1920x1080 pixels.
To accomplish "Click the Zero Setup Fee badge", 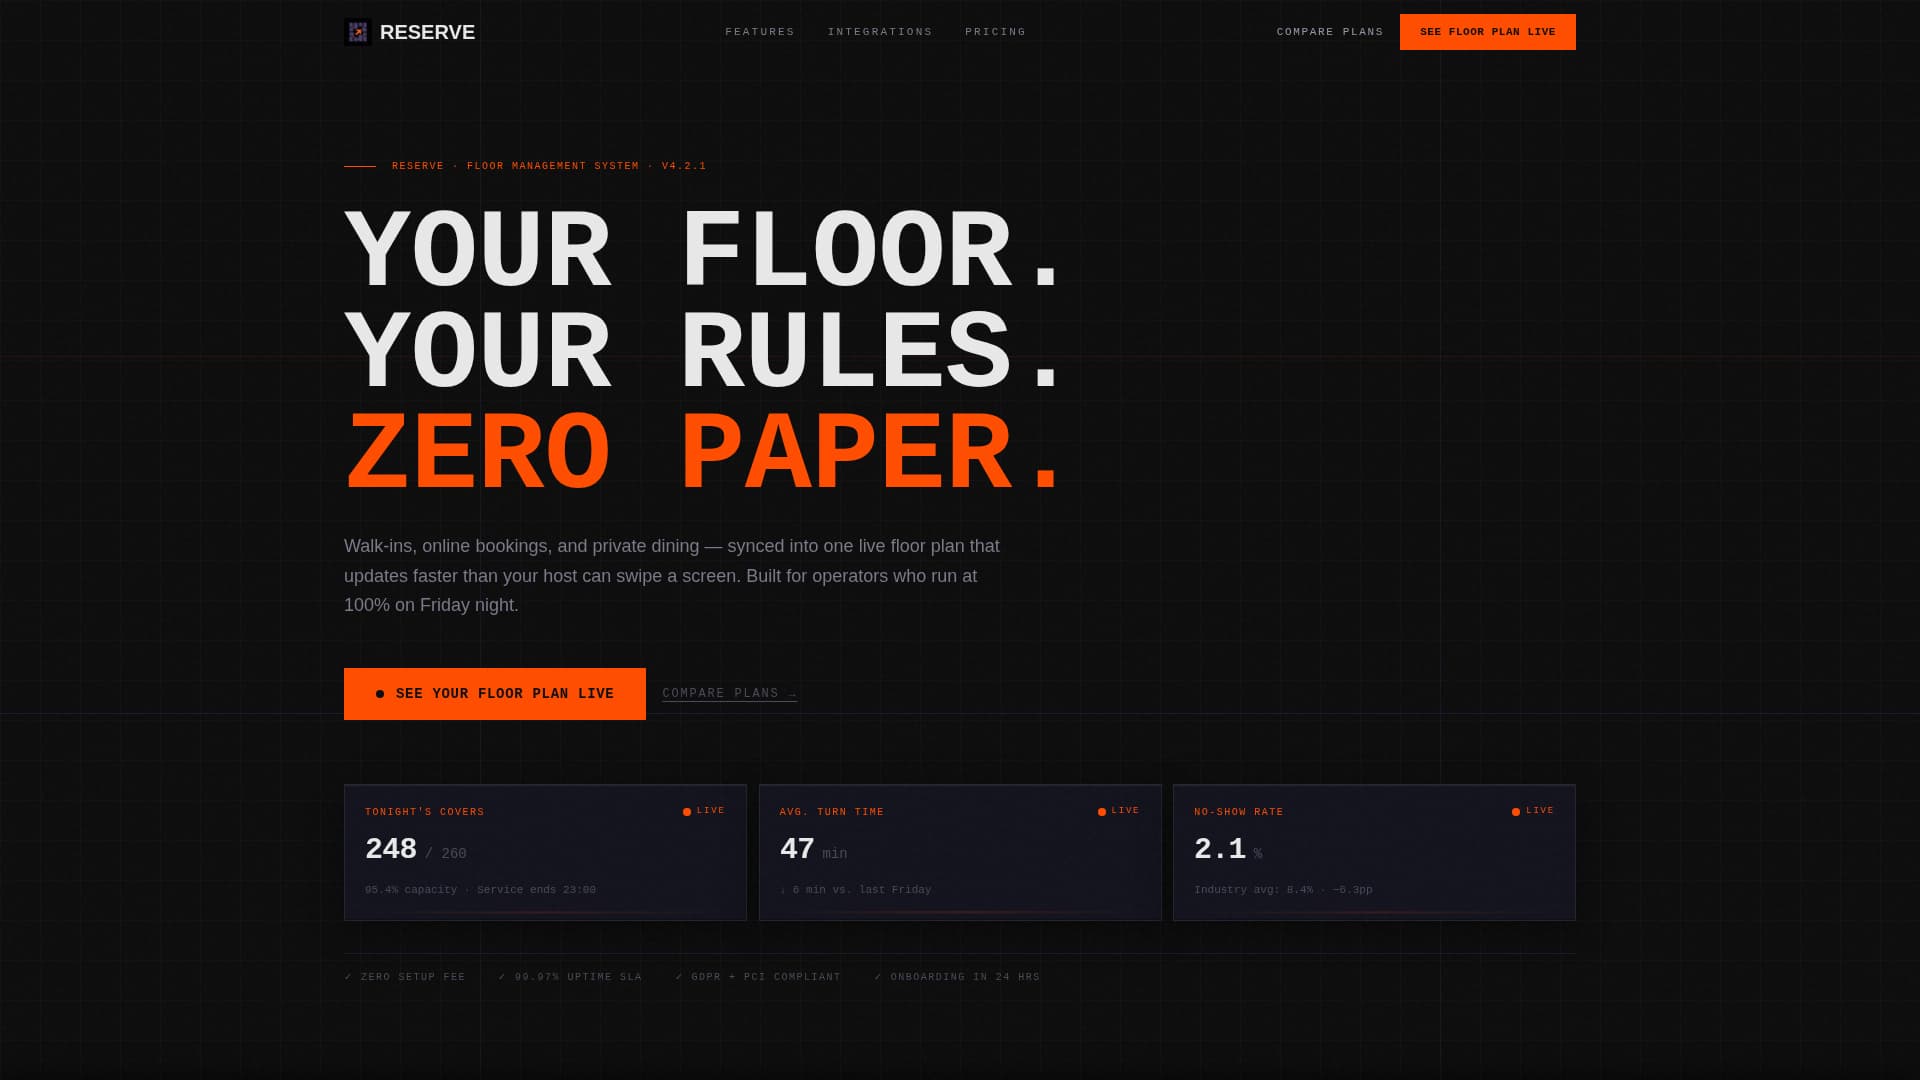I will pyautogui.click(x=405, y=977).
